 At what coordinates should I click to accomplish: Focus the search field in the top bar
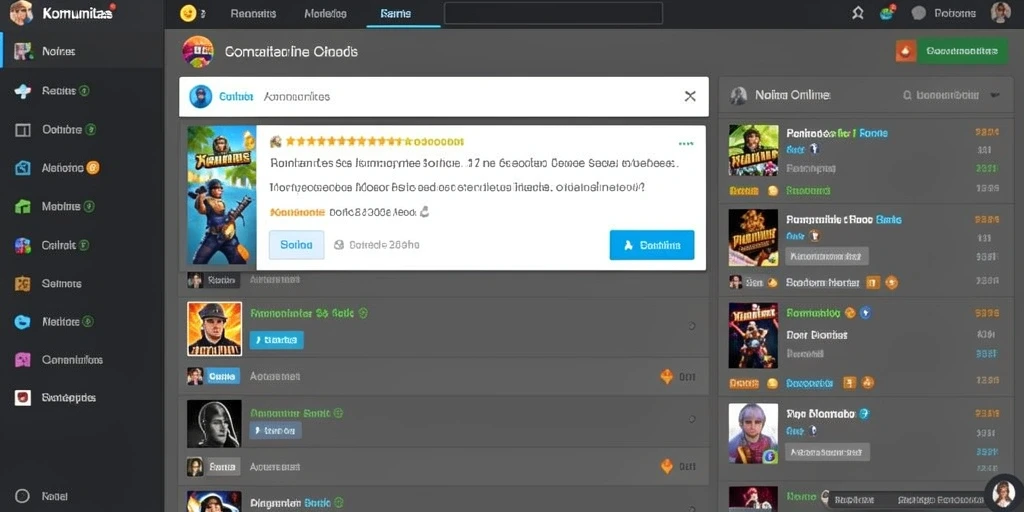[x=553, y=13]
